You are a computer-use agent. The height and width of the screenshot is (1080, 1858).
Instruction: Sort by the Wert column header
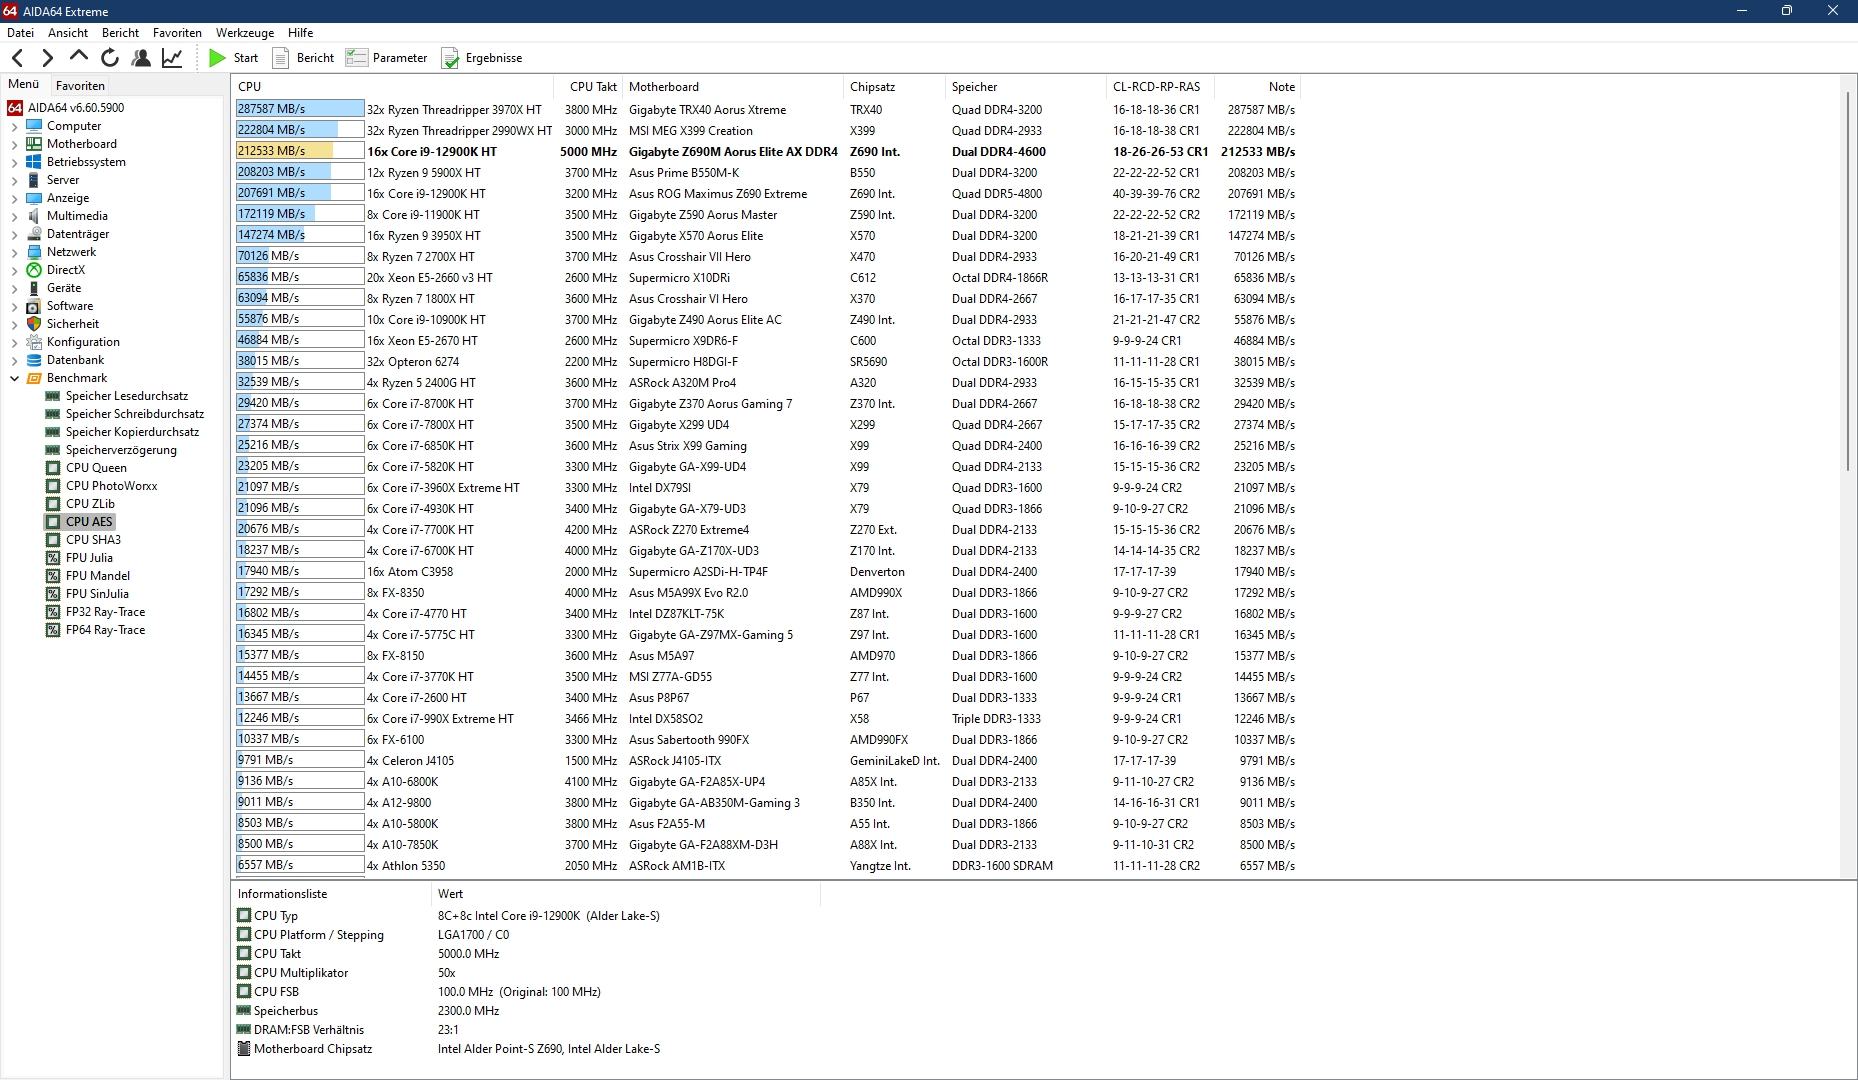[624, 894]
